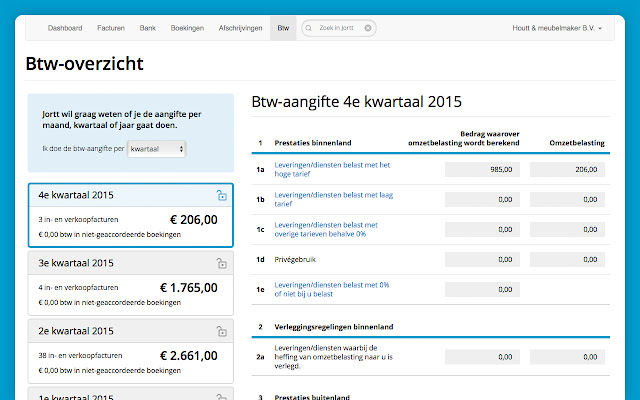Click the Privégebruik label
Image resolution: width=640 pixels, height=400 pixels.
[295, 260]
